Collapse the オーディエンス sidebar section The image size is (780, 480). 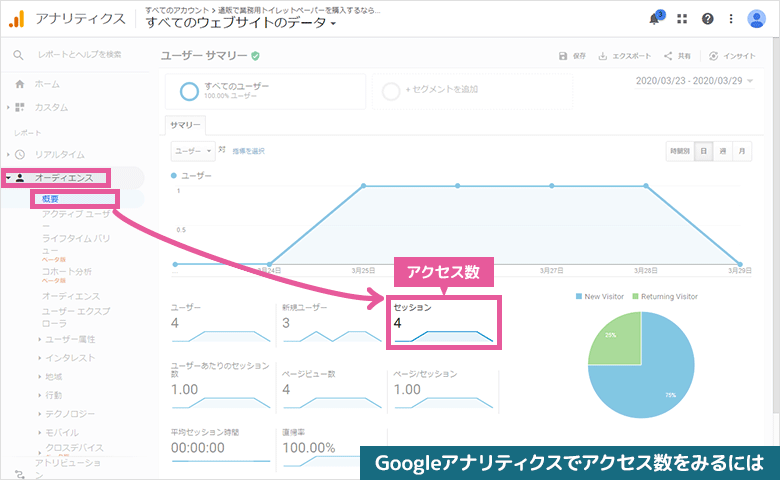(8, 178)
